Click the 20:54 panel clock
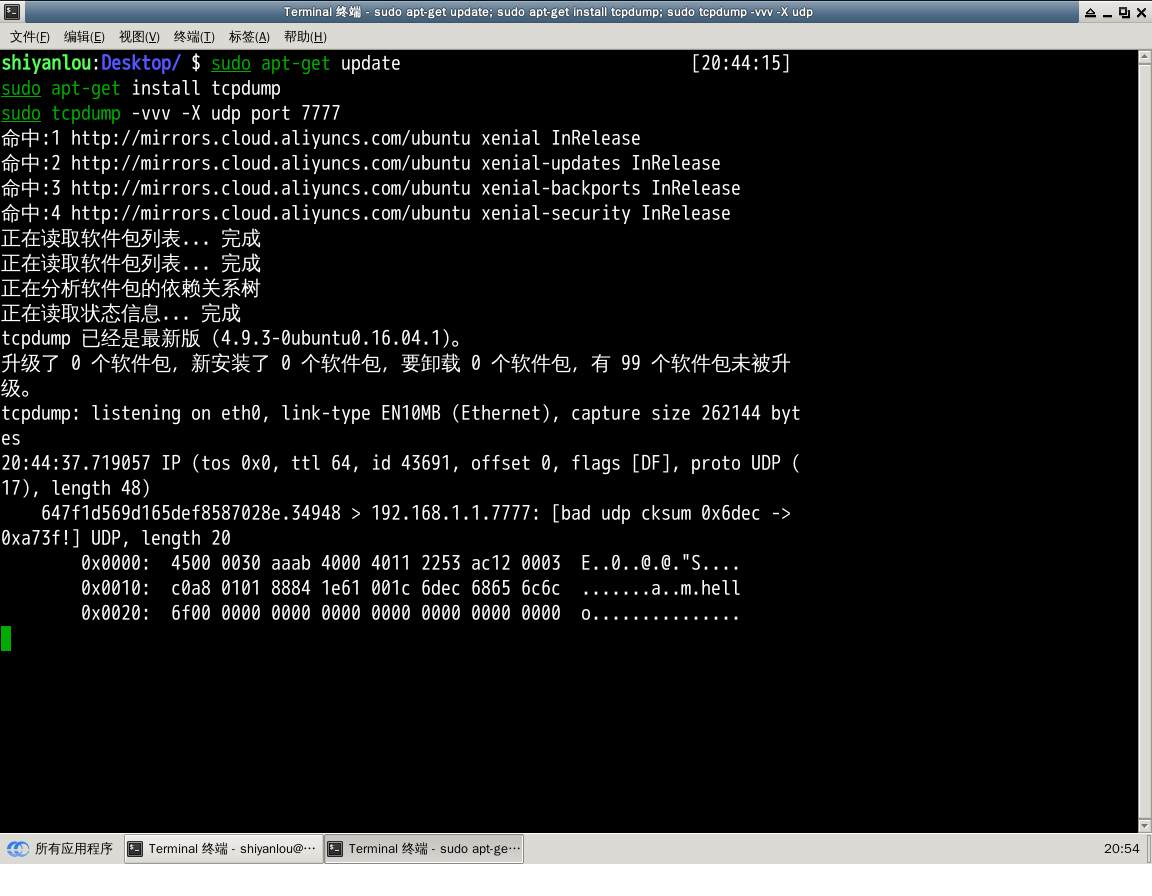The width and height of the screenshot is (1152, 896). (x=1121, y=849)
